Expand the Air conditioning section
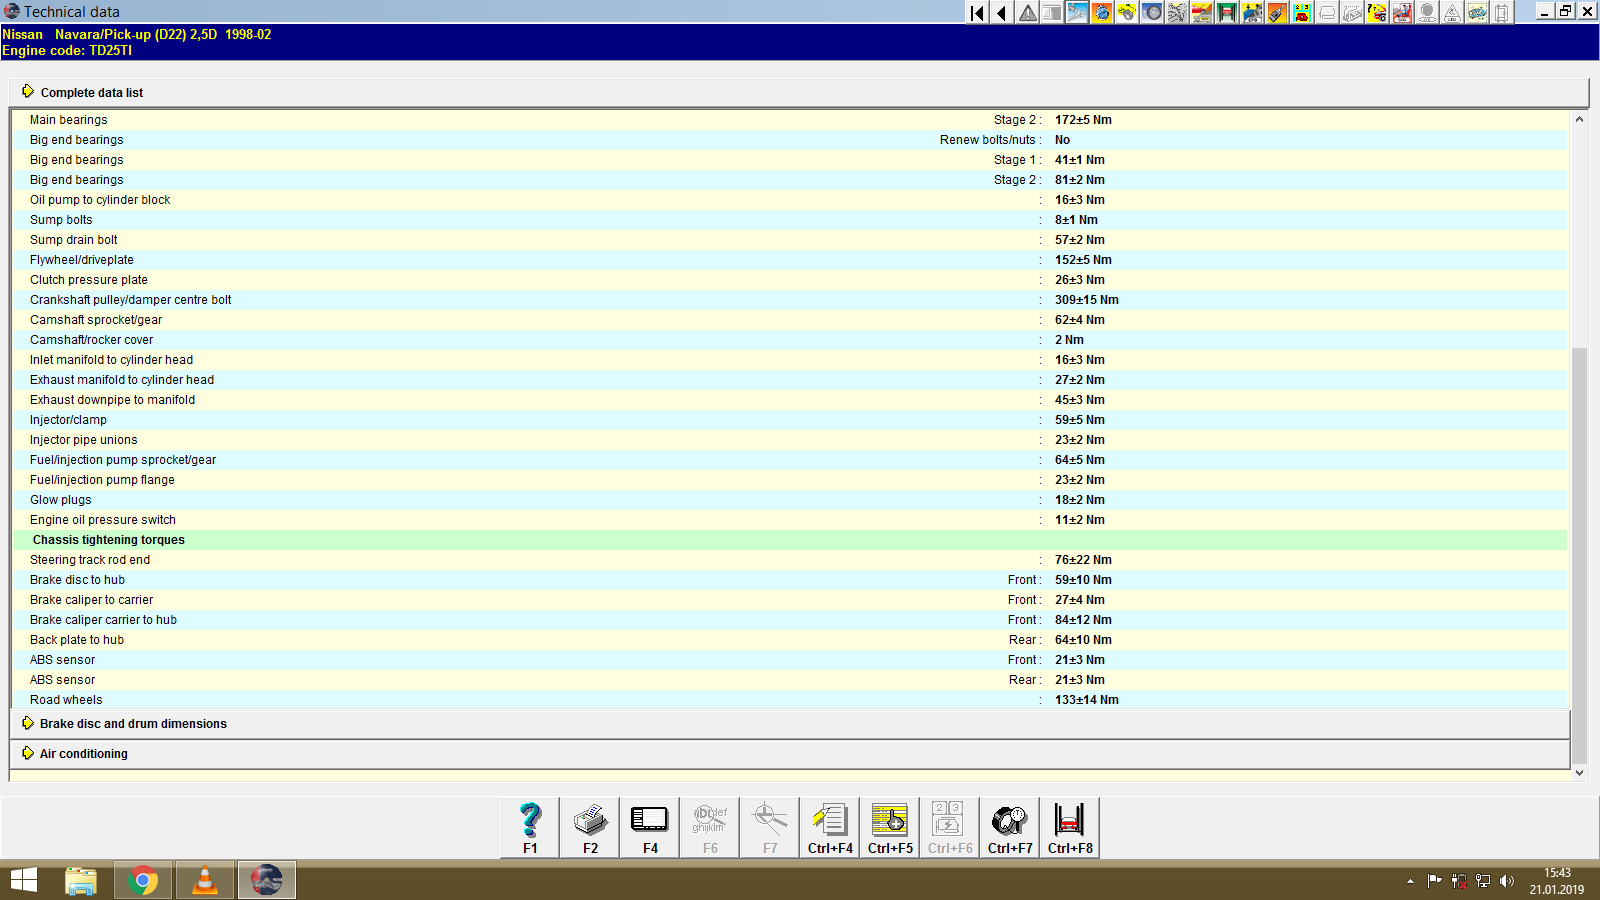Screen dimensions: 1600x900 click(x=82, y=753)
